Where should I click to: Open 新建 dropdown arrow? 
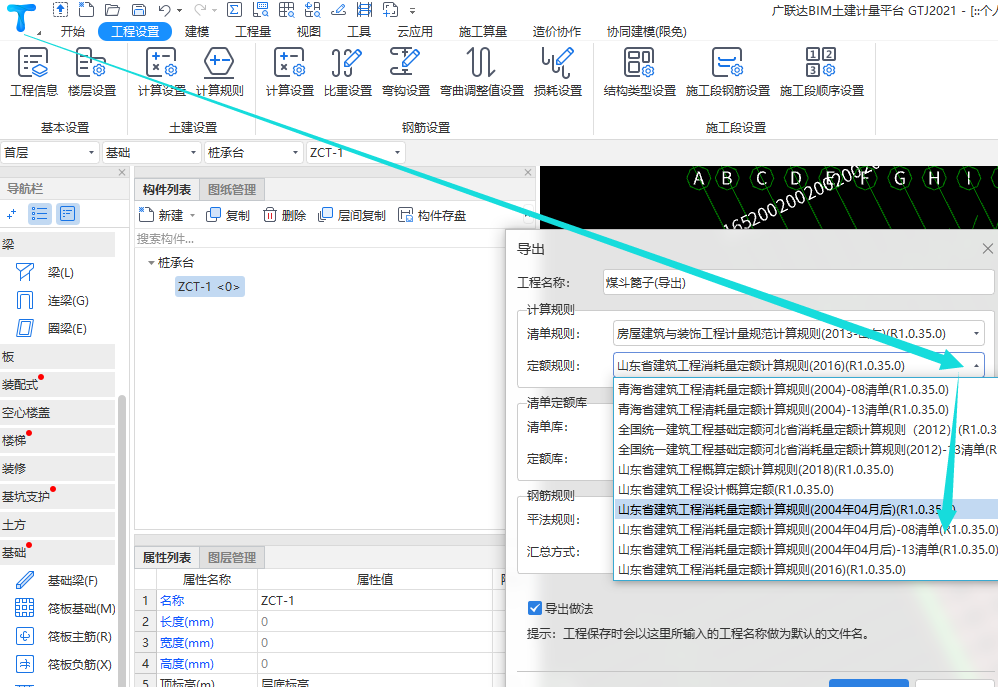tap(192, 215)
